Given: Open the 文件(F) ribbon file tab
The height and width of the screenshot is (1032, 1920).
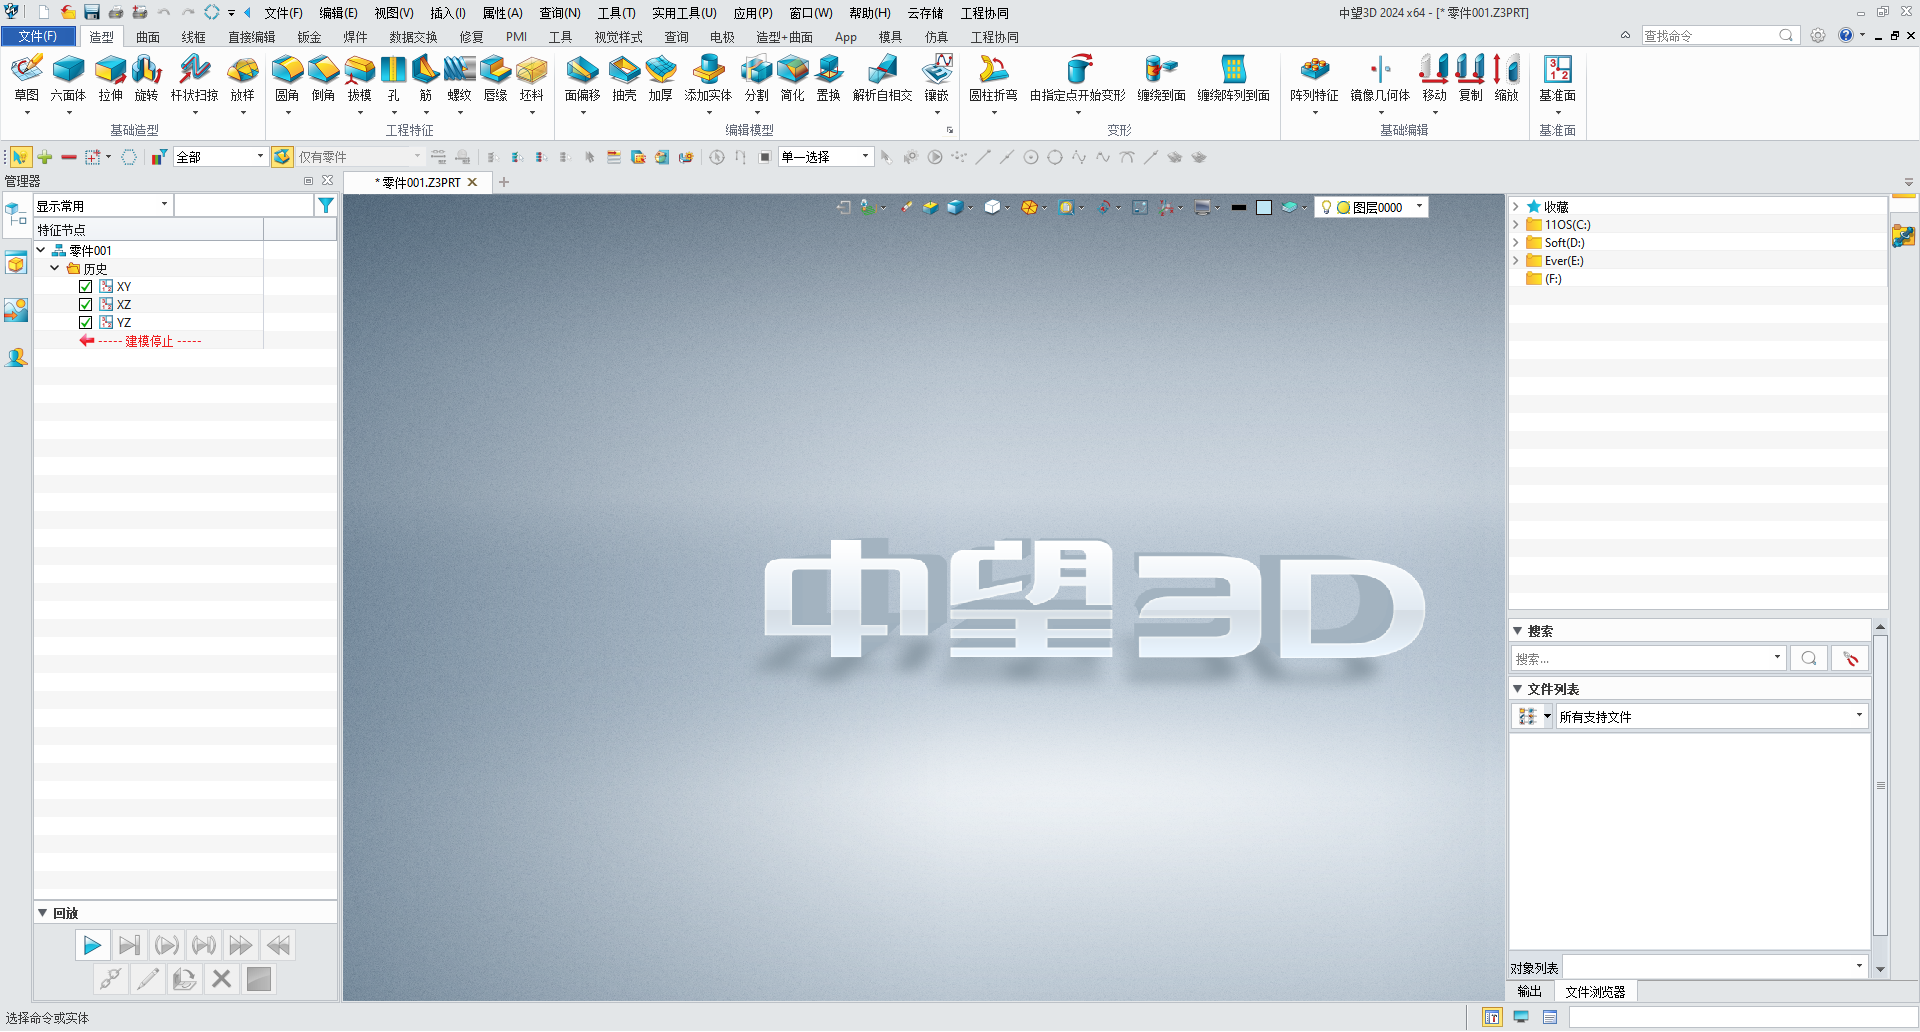Looking at the screenshot, I should point(38,36).
